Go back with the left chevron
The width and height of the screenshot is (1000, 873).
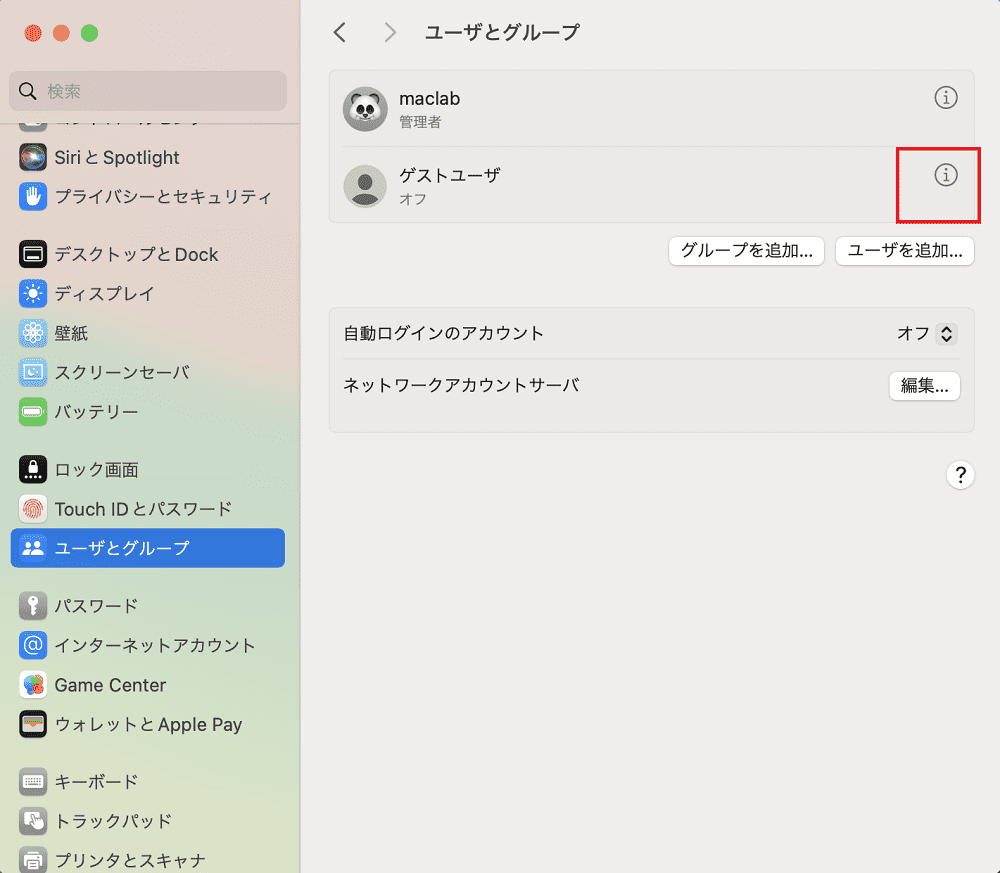(340, 32)
